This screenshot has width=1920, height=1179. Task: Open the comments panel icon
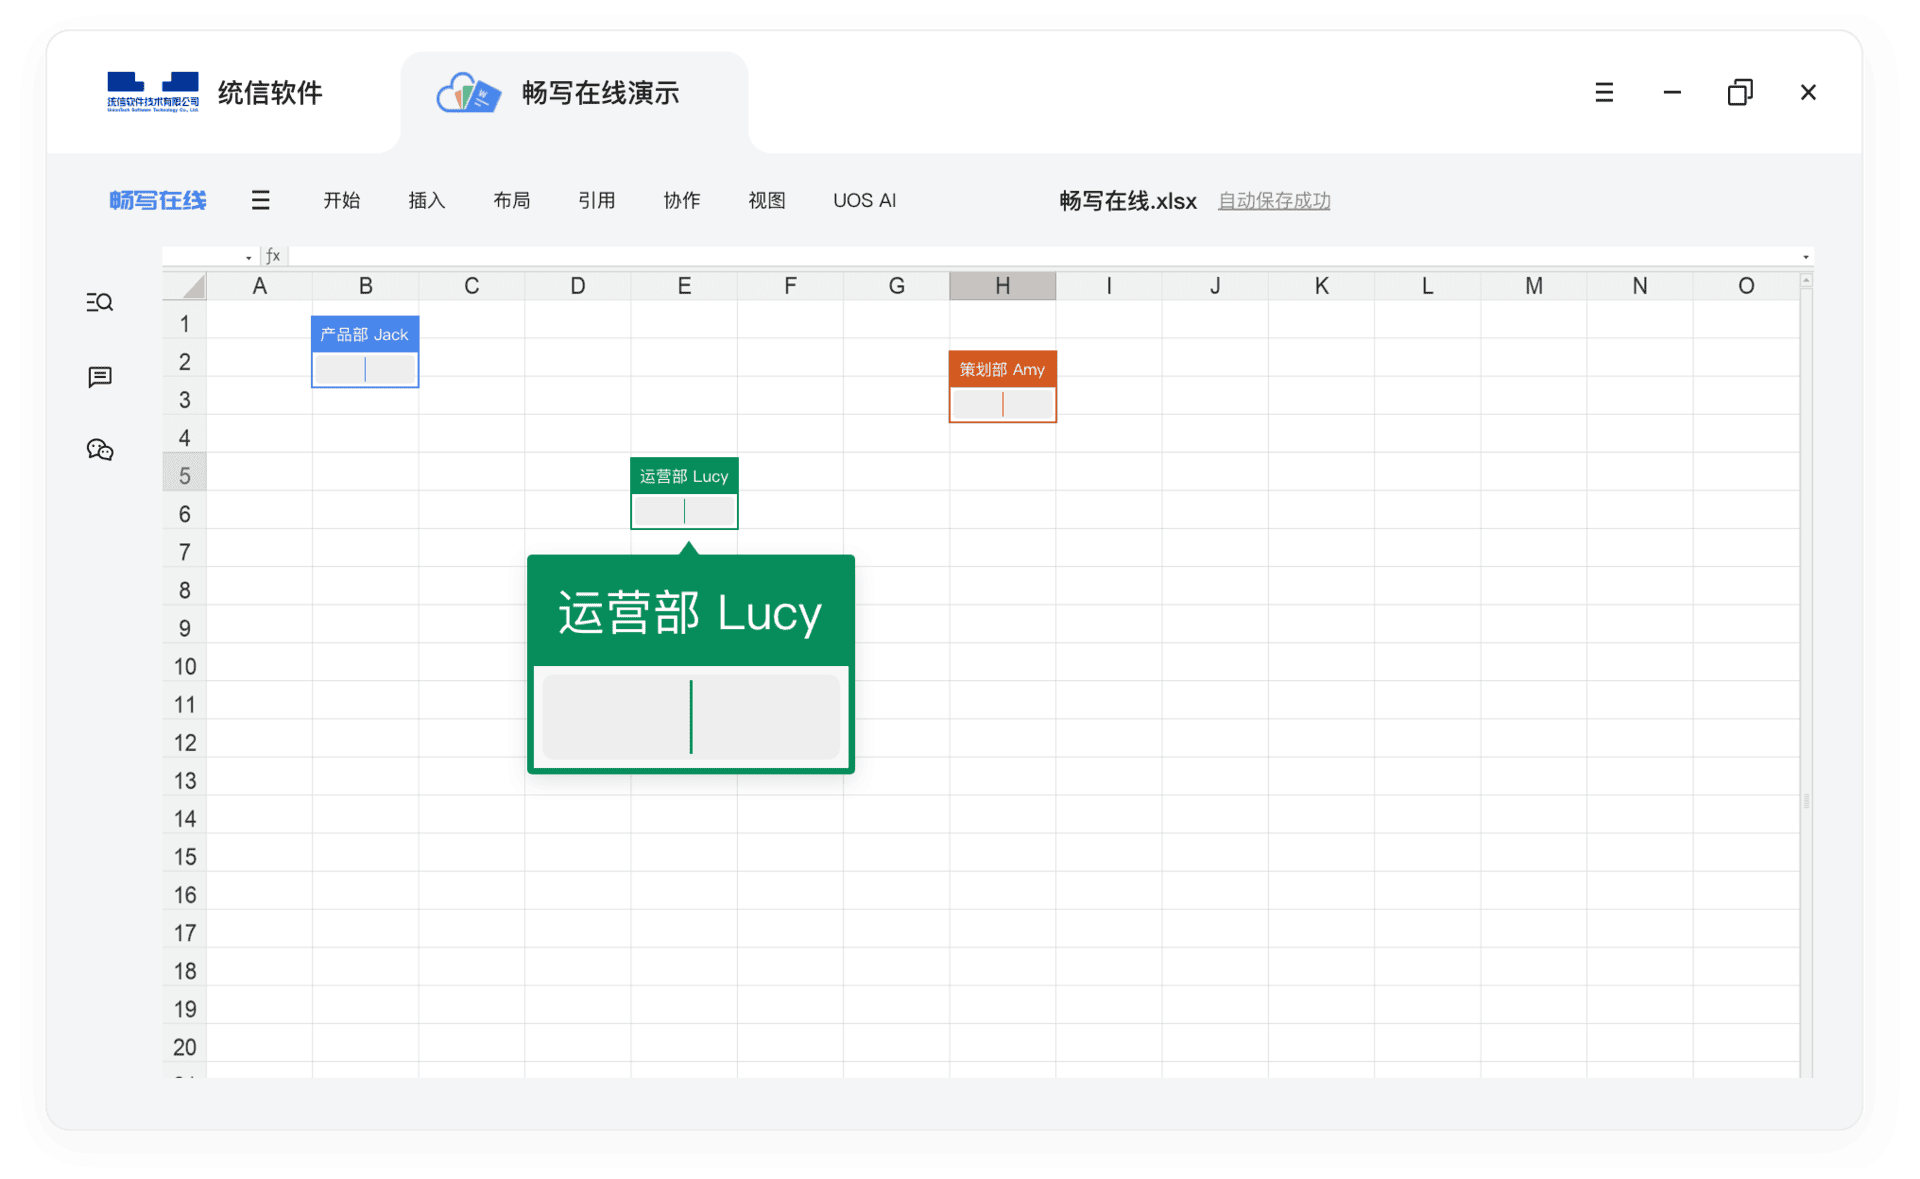point(99,377)
